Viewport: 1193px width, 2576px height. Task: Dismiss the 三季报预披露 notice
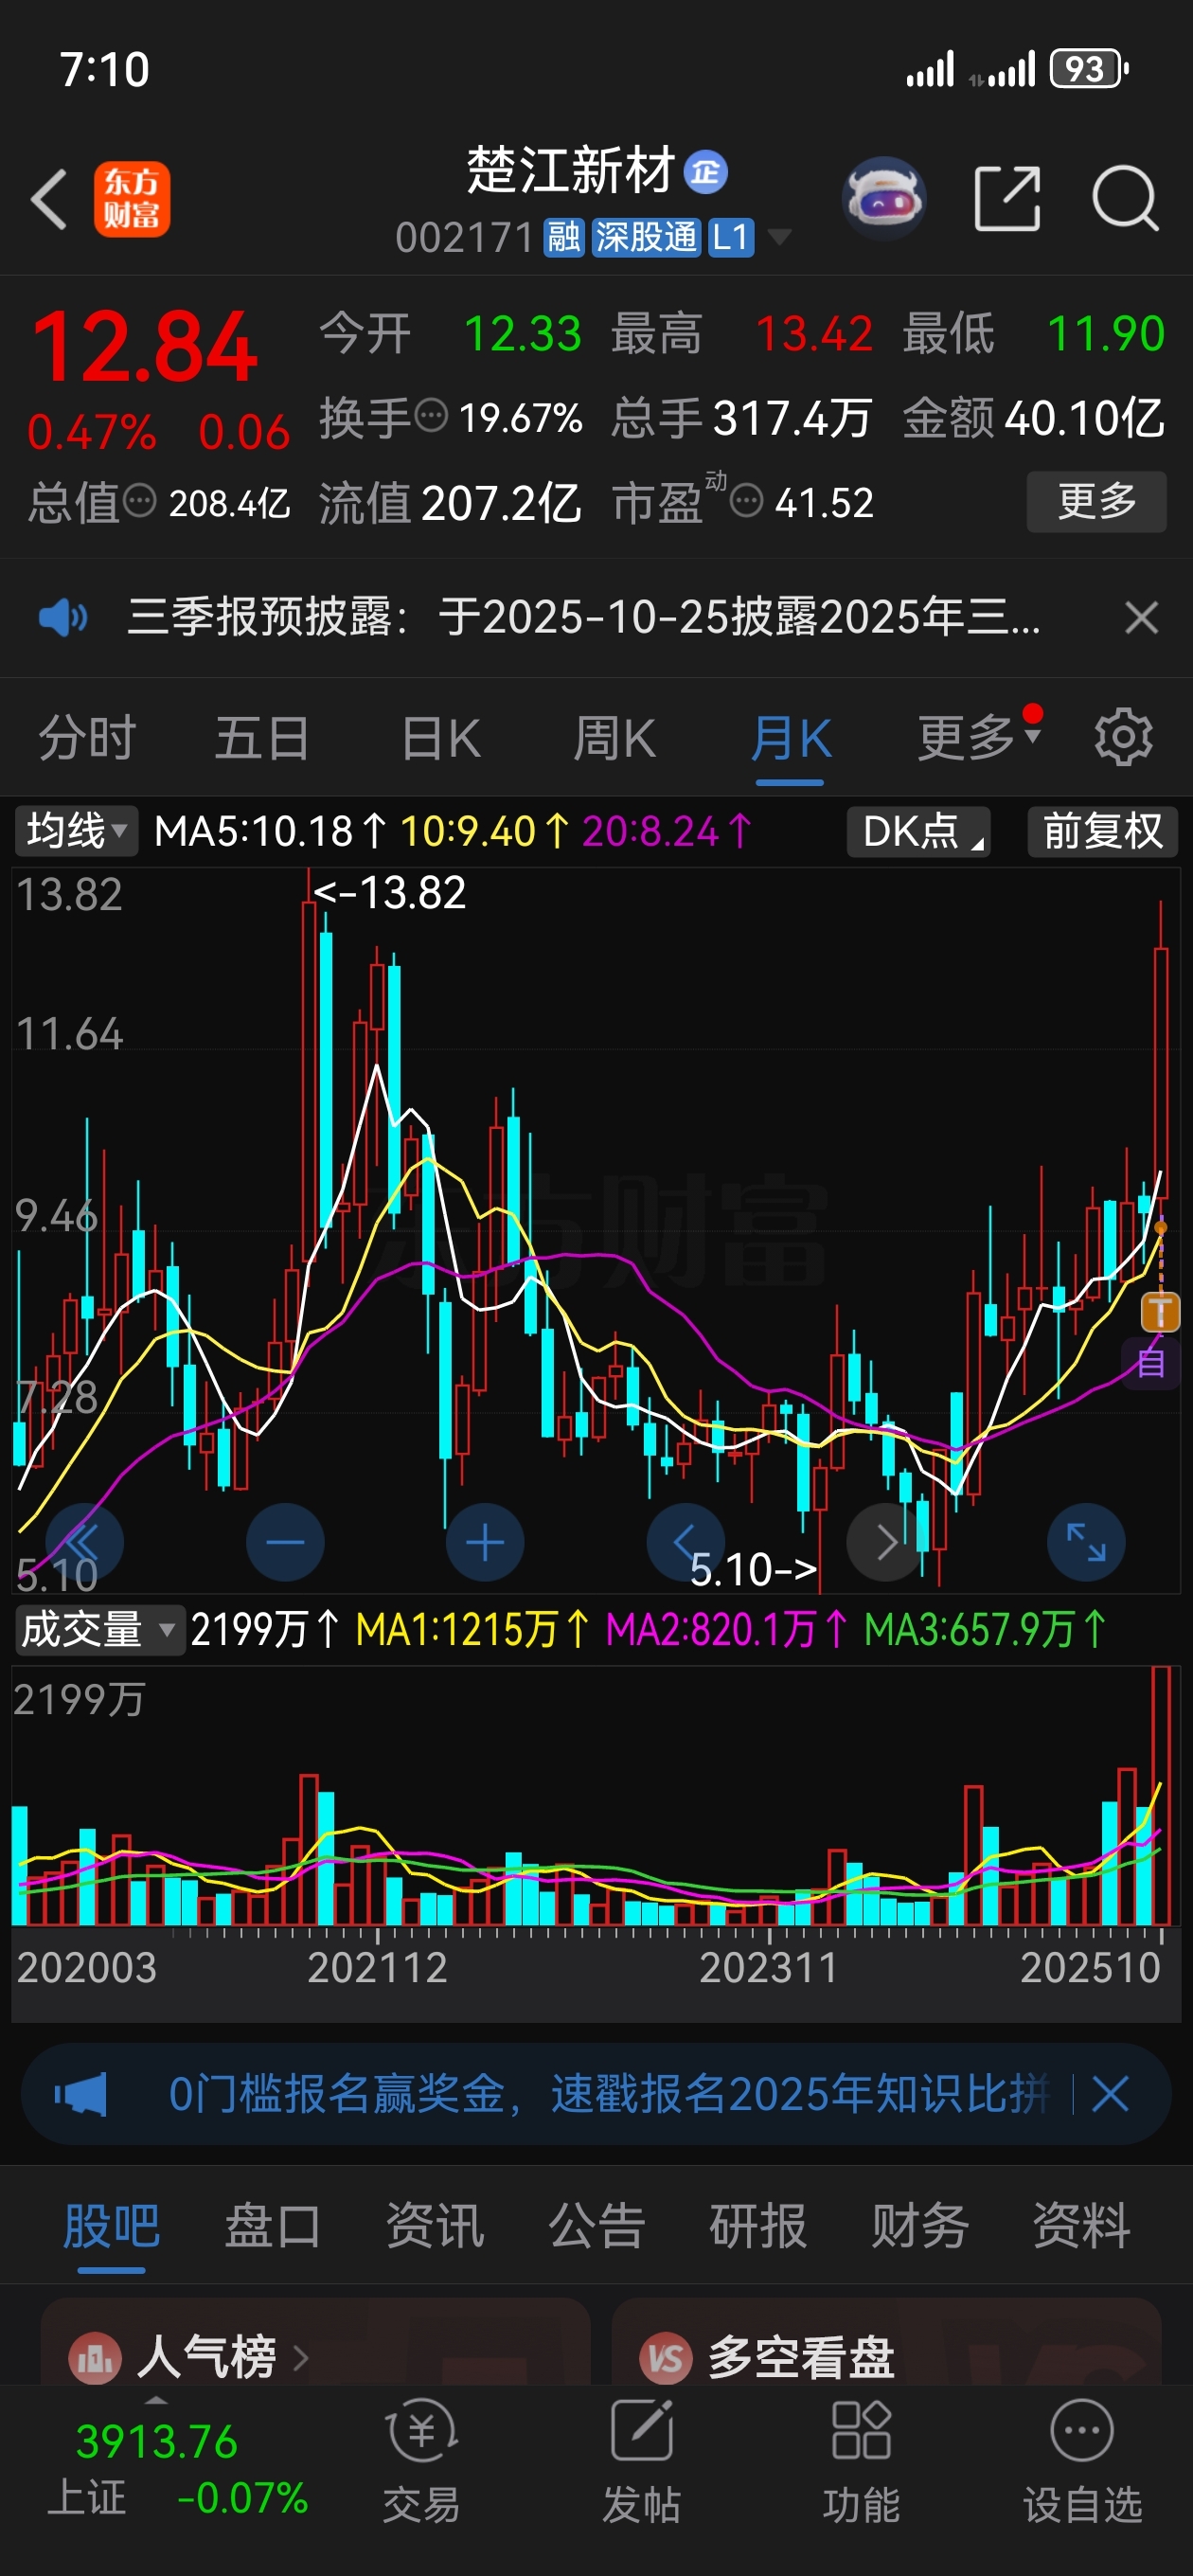(1141, 617)
